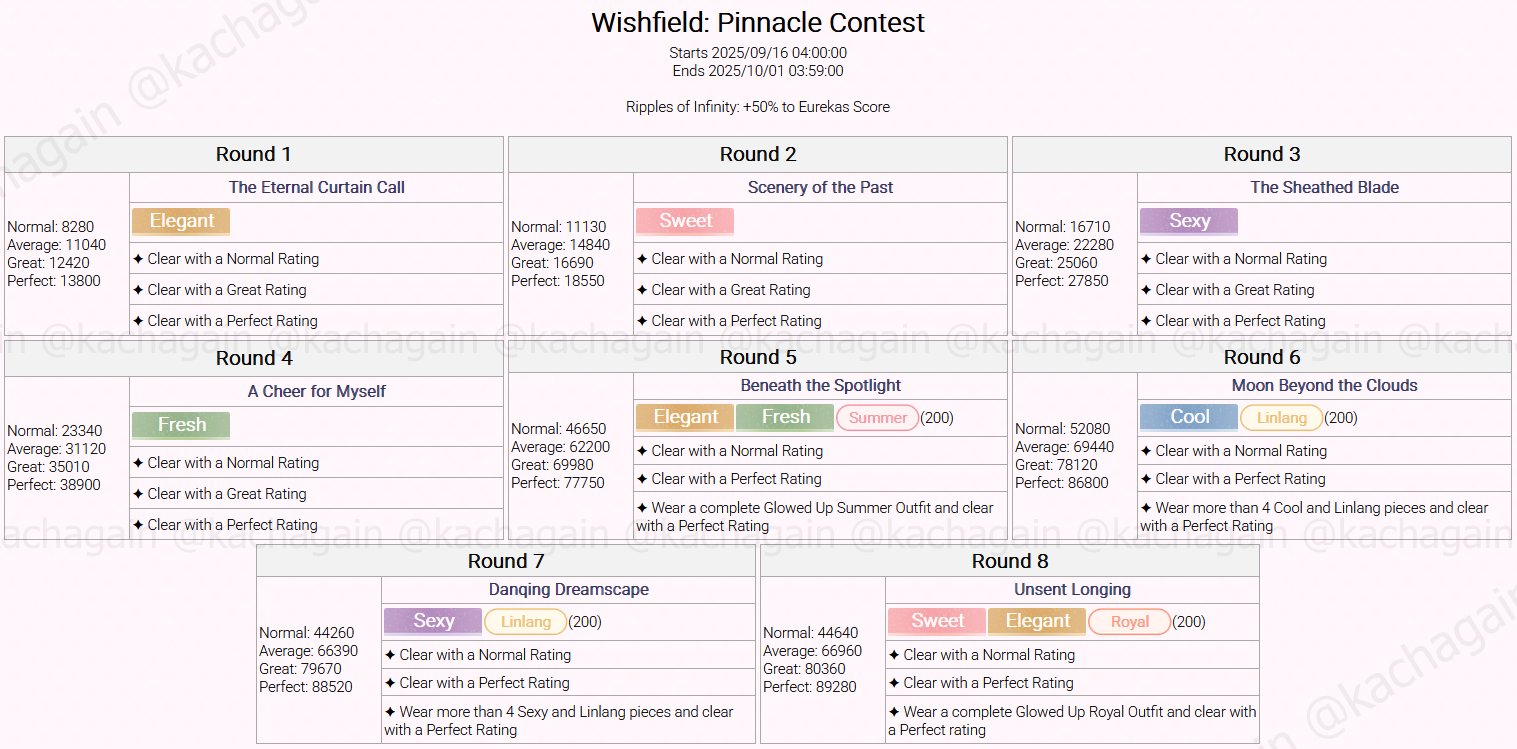Screen dimensions: 1517x749
Task: Click the Linlang tag in Round 6
Action: pyautogui.click(x=1281, y=418)
